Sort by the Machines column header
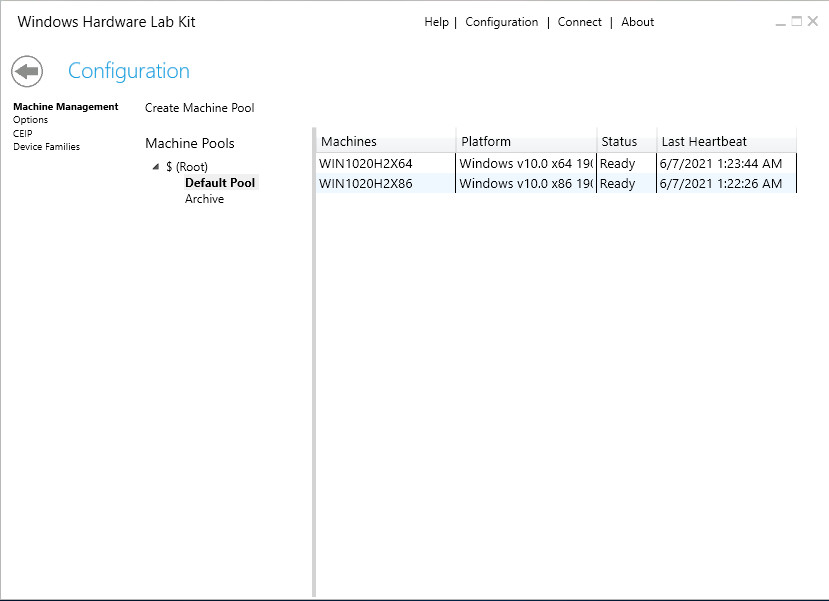This screenshot has width=829, height=601. [386, 141]
